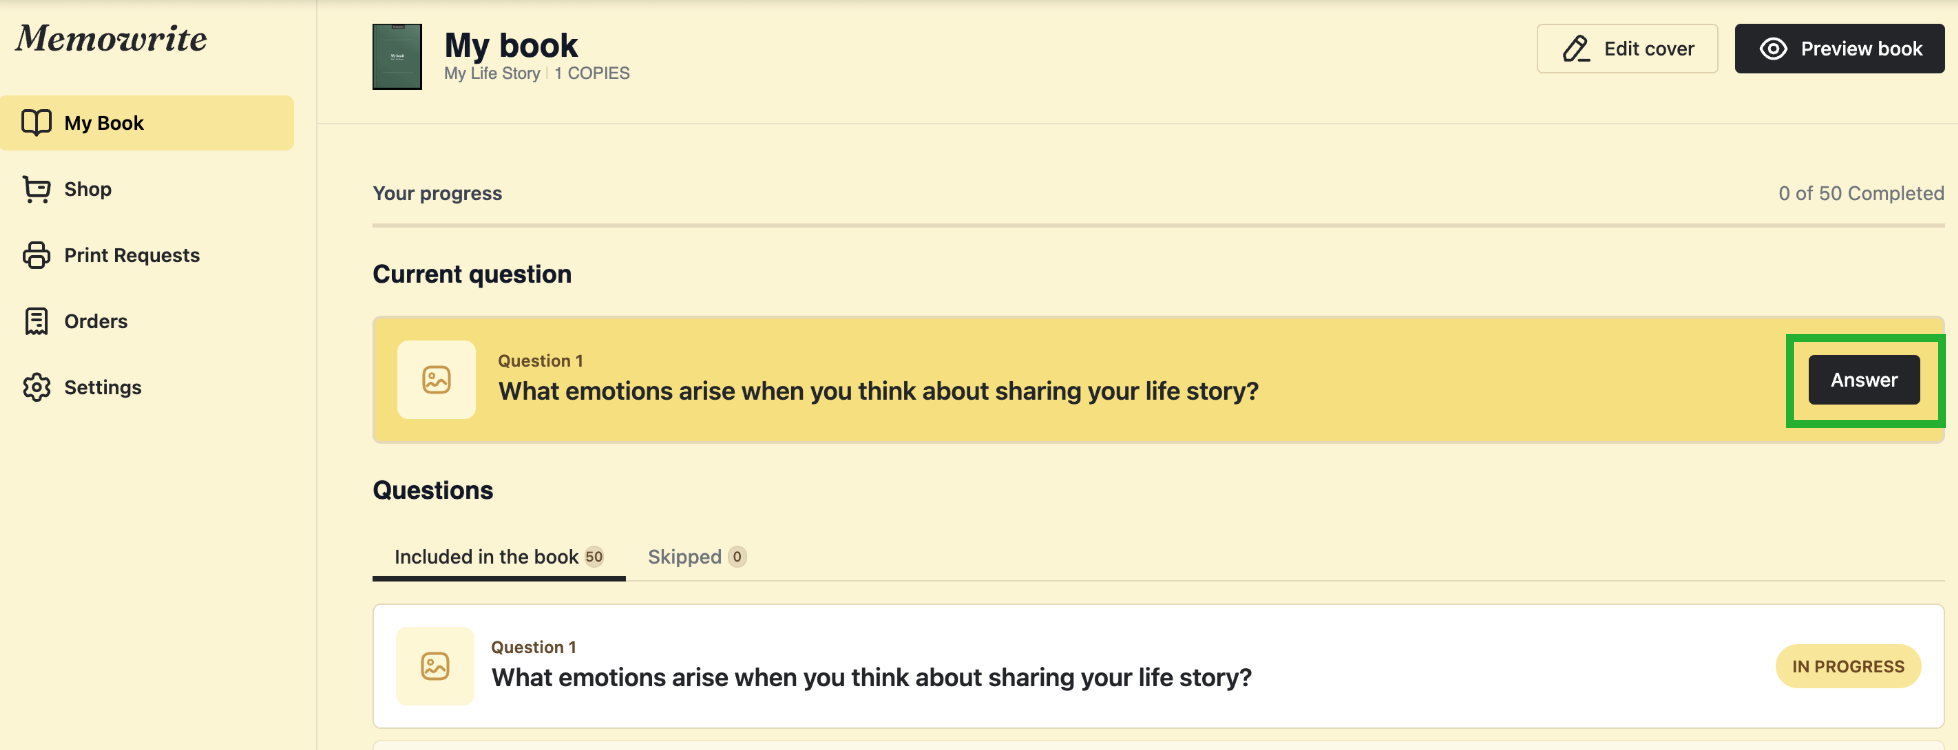1958x750 pixels.
Task: Click the progress bar under Your progress
Action: [1158, 226]
